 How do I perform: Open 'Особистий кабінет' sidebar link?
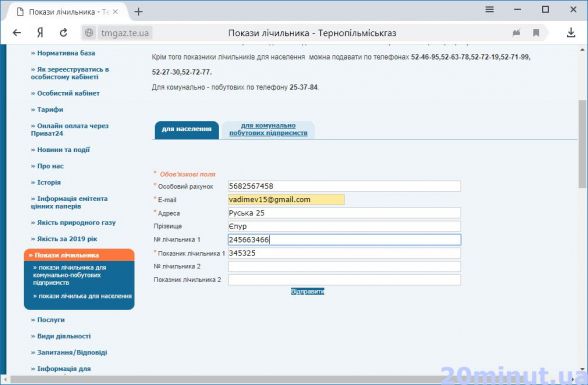(x=65, y=93)
